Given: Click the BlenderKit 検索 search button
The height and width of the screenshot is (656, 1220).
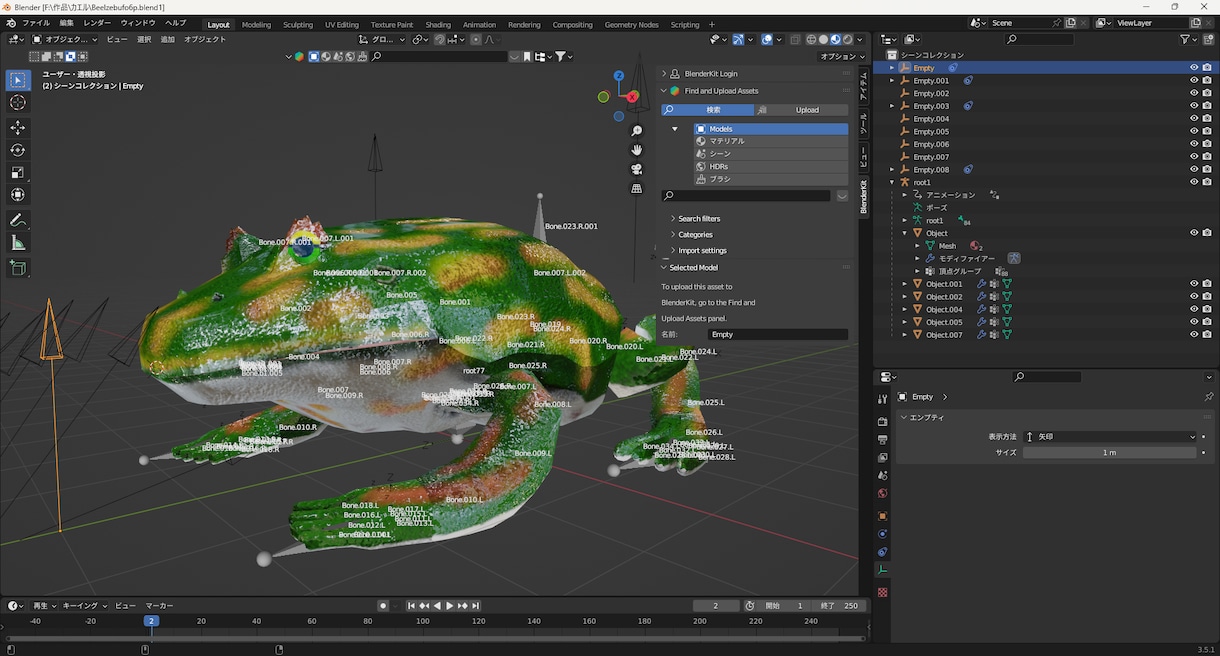Looking at the screenshot, I should (x=707, y=110).
